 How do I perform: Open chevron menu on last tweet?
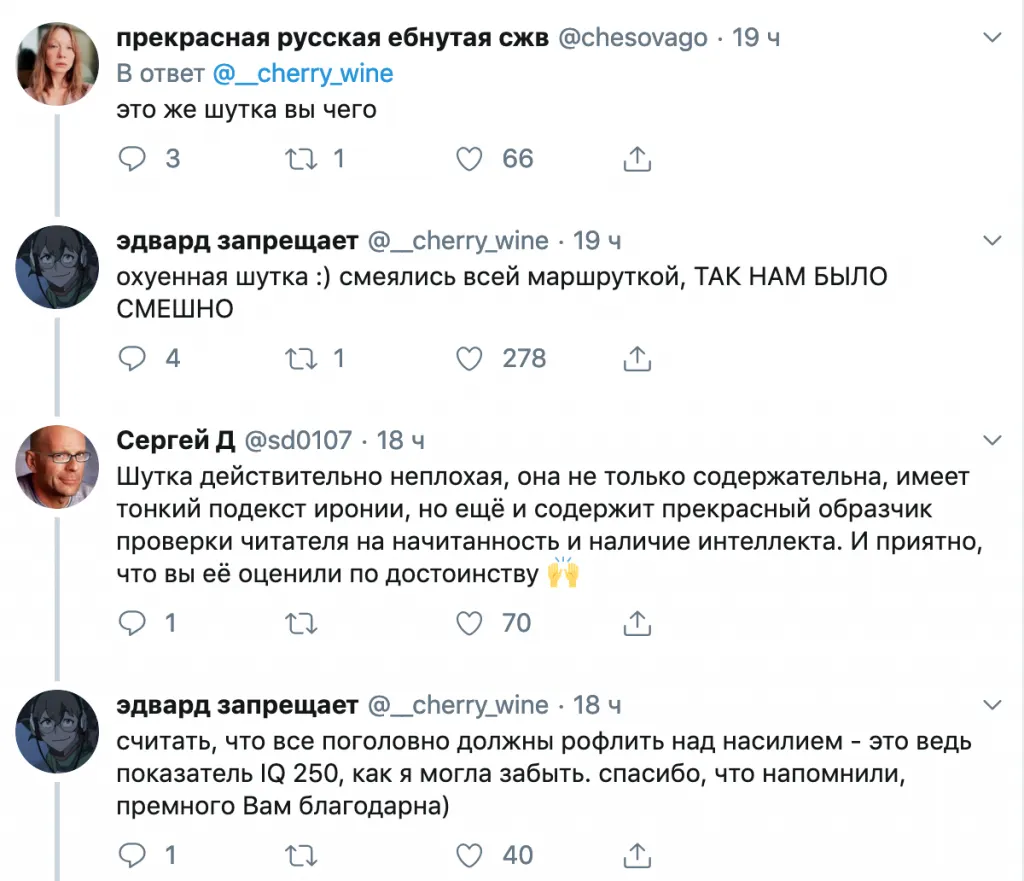pos(993,705)
